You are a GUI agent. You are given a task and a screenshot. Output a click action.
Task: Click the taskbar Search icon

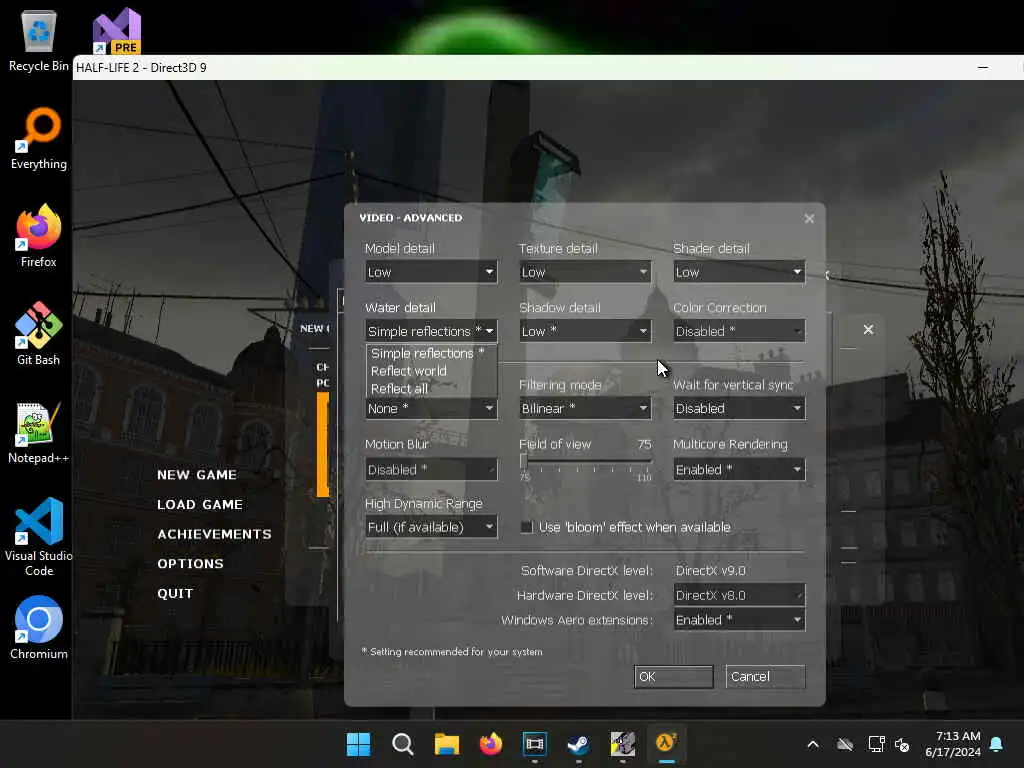coord(402,744)
